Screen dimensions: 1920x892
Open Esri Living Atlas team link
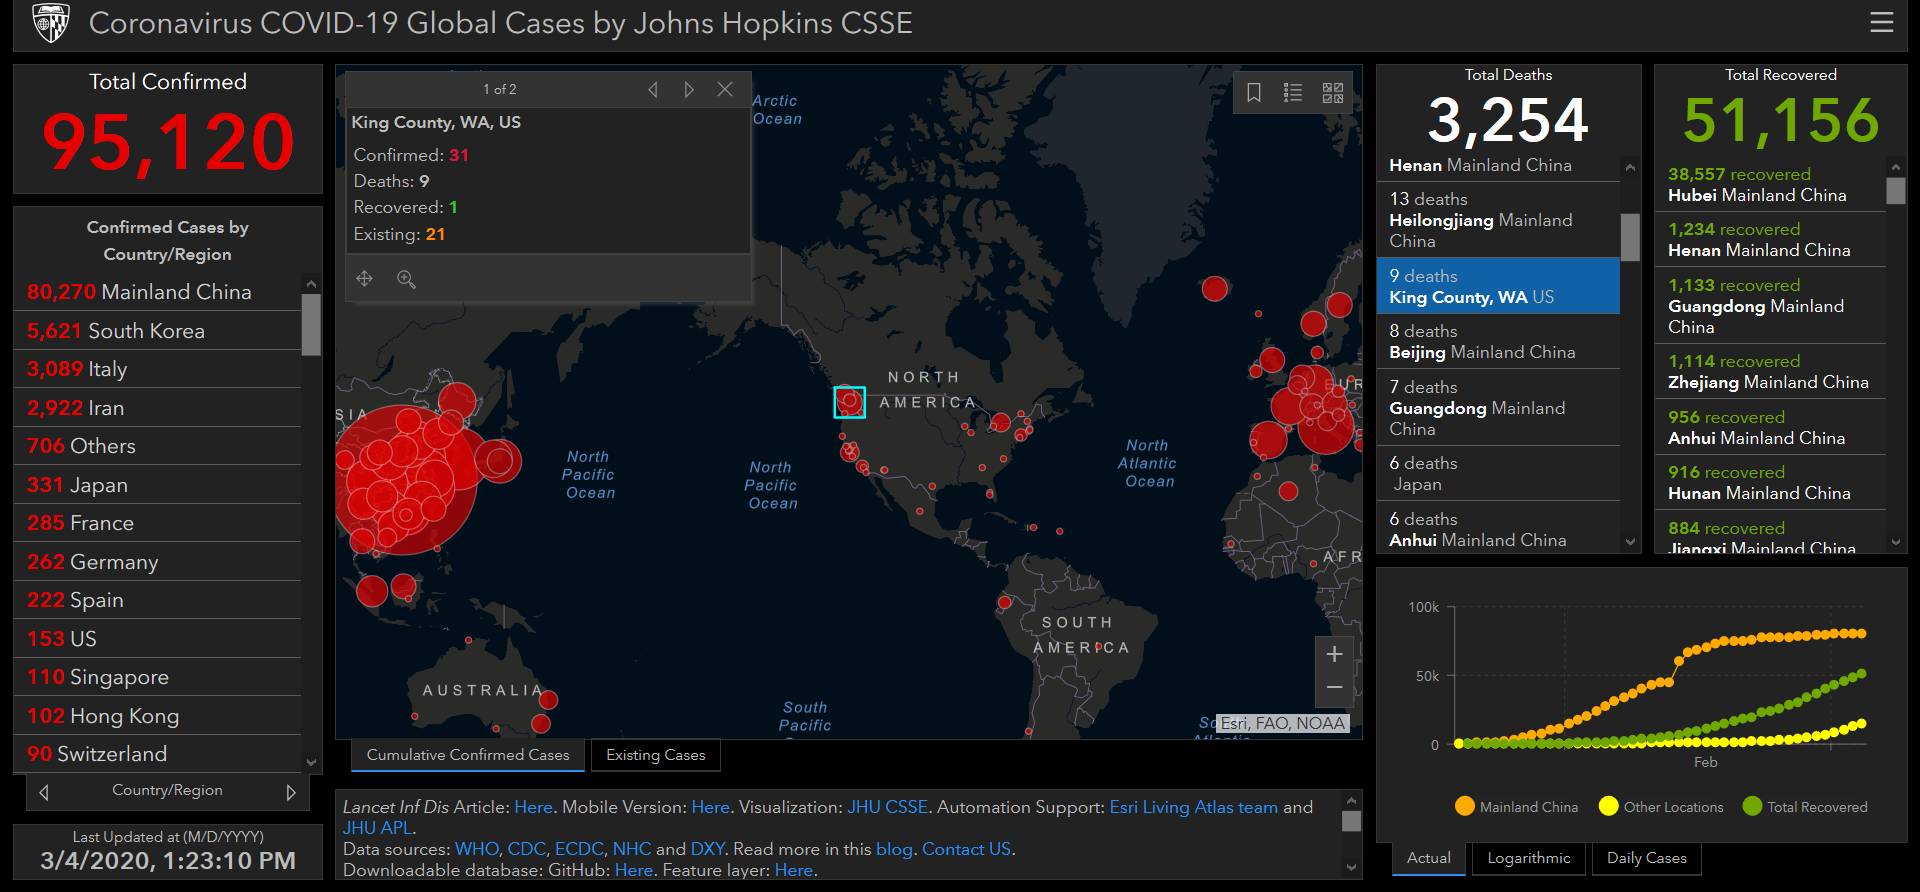pyautogui.click(x=1194, y=807)
